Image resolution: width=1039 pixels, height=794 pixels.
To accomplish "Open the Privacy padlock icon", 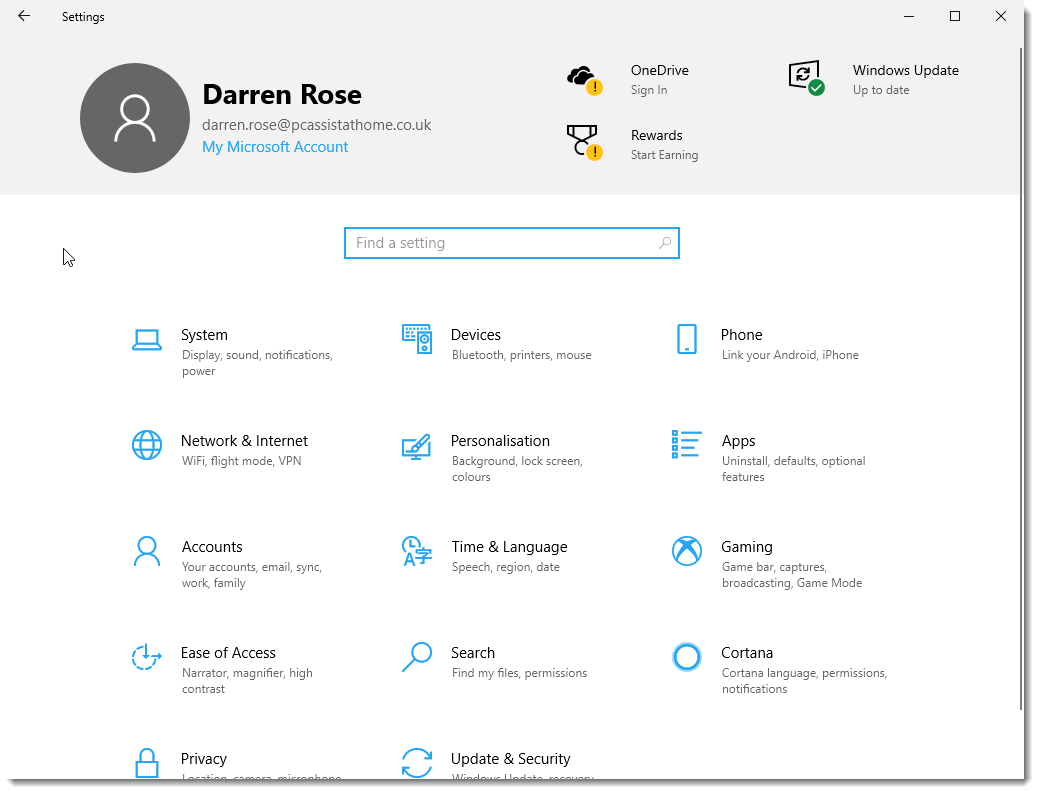I will (147, 762).
